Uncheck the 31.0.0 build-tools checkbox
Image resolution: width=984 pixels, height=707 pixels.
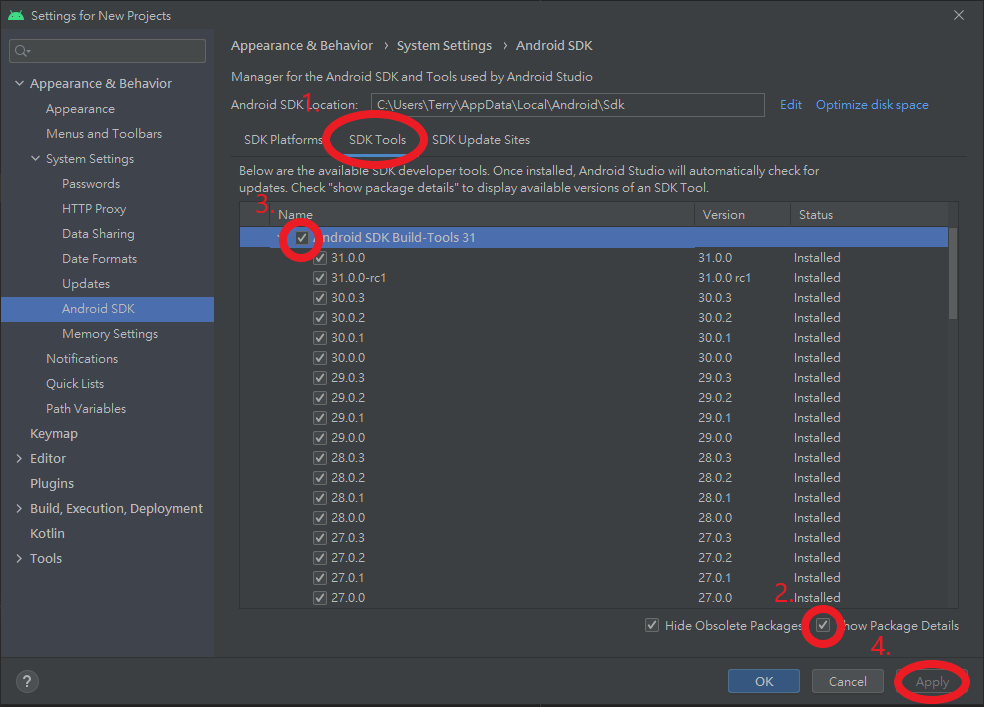[x=320, y=258]
